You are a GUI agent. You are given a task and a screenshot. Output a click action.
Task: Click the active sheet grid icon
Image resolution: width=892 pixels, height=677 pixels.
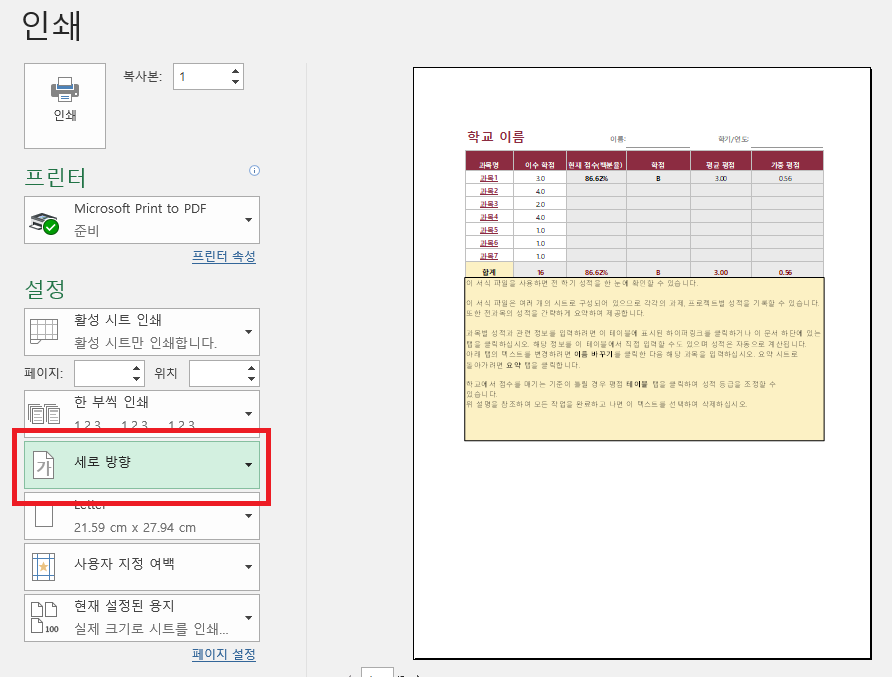coord(44,330)
